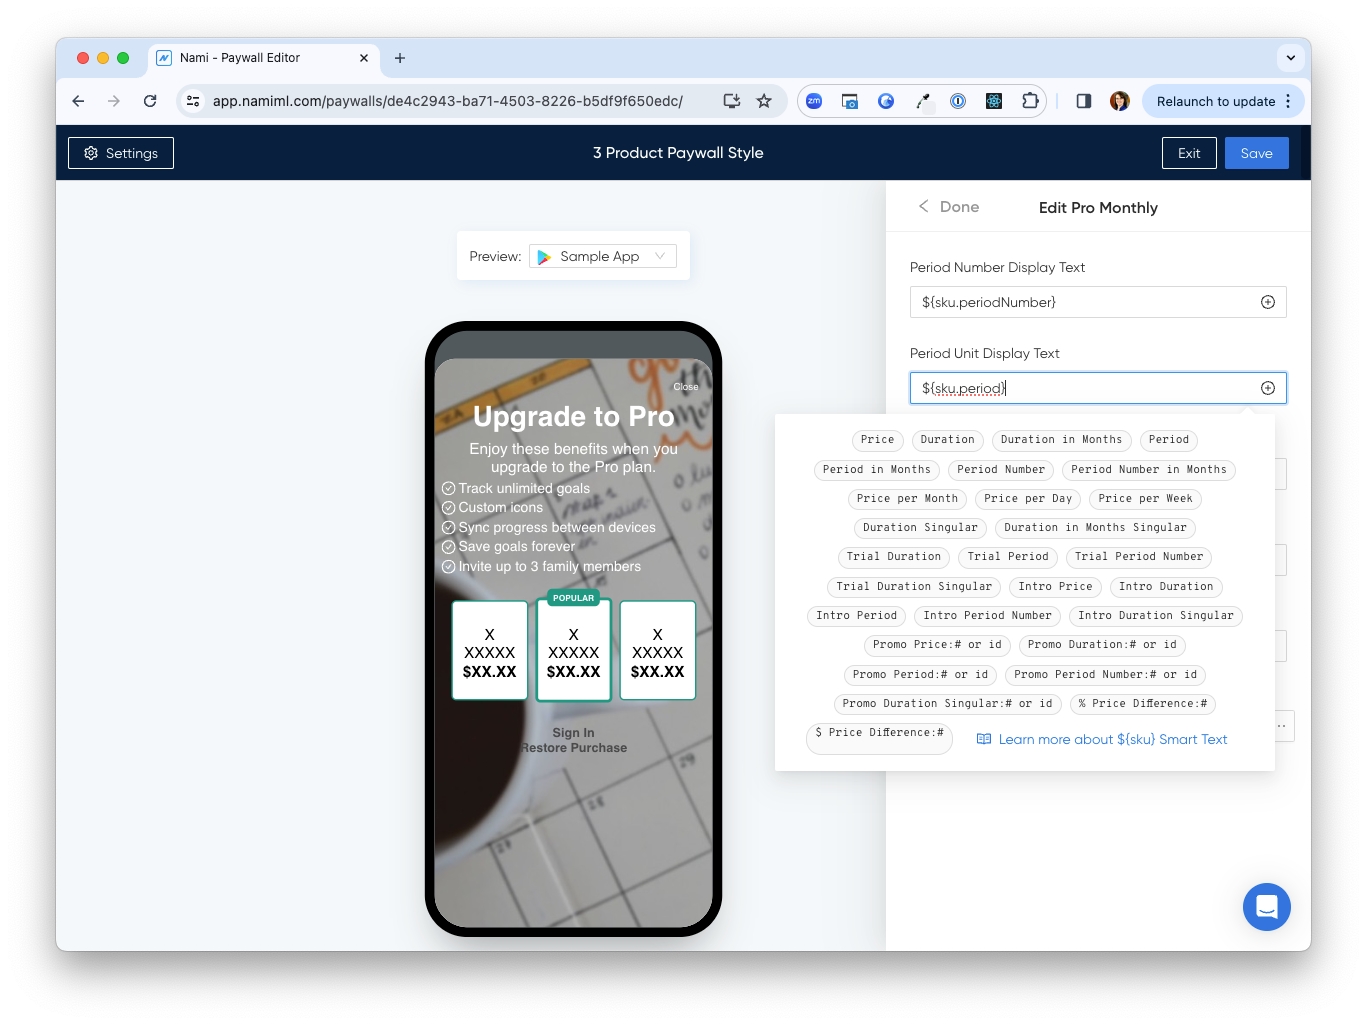Viewport: 1367px width, 1025px height.
Task: Insert Promo Duration Singular:# or id chip
Action: (x=948, y=704)
